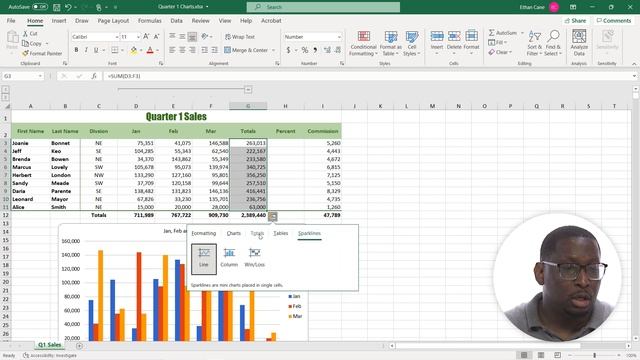Open the File menu tab
The height and width of the screenshot is (360, 640).
click(11, 20)
